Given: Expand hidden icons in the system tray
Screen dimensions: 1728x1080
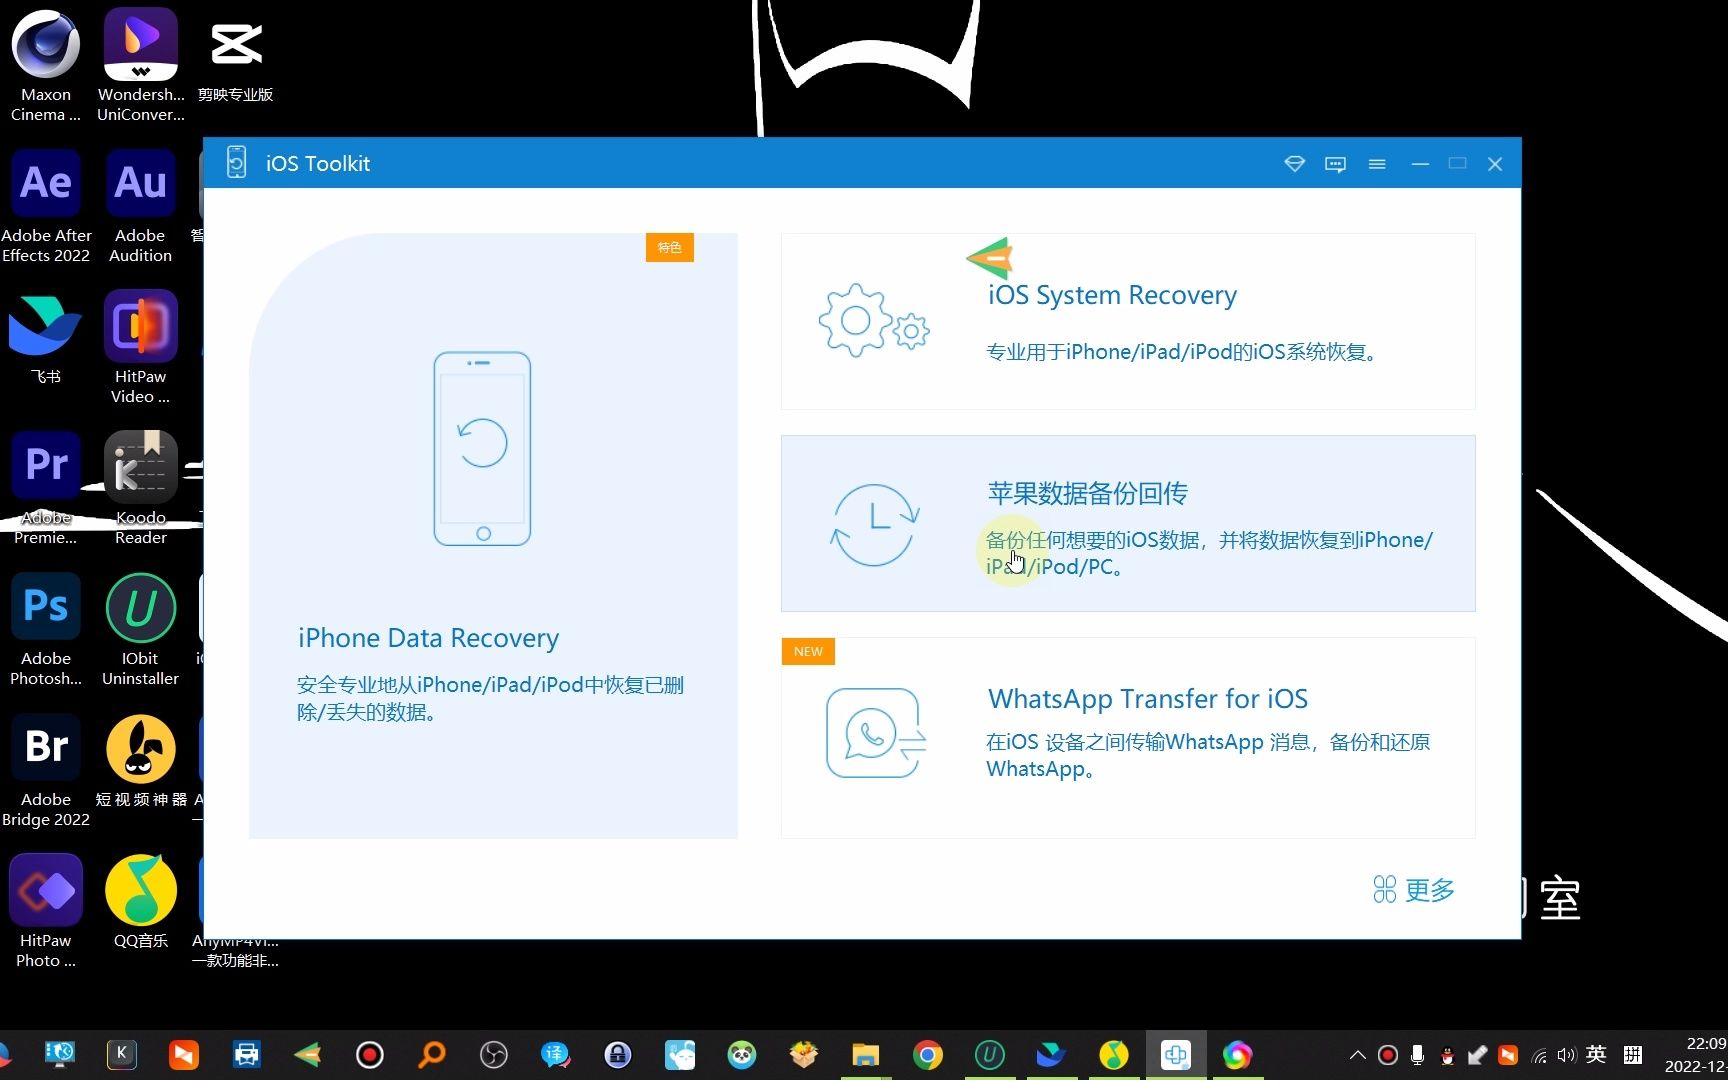Looking at the screenshot, I should point(1356,1054).
